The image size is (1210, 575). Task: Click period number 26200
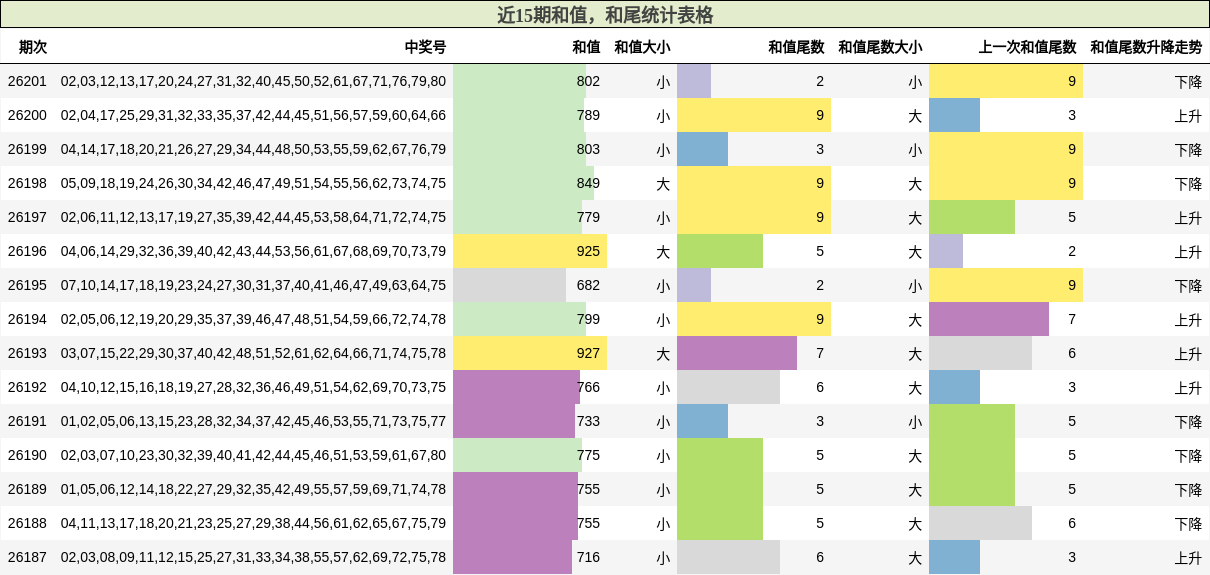click(27, 115)
